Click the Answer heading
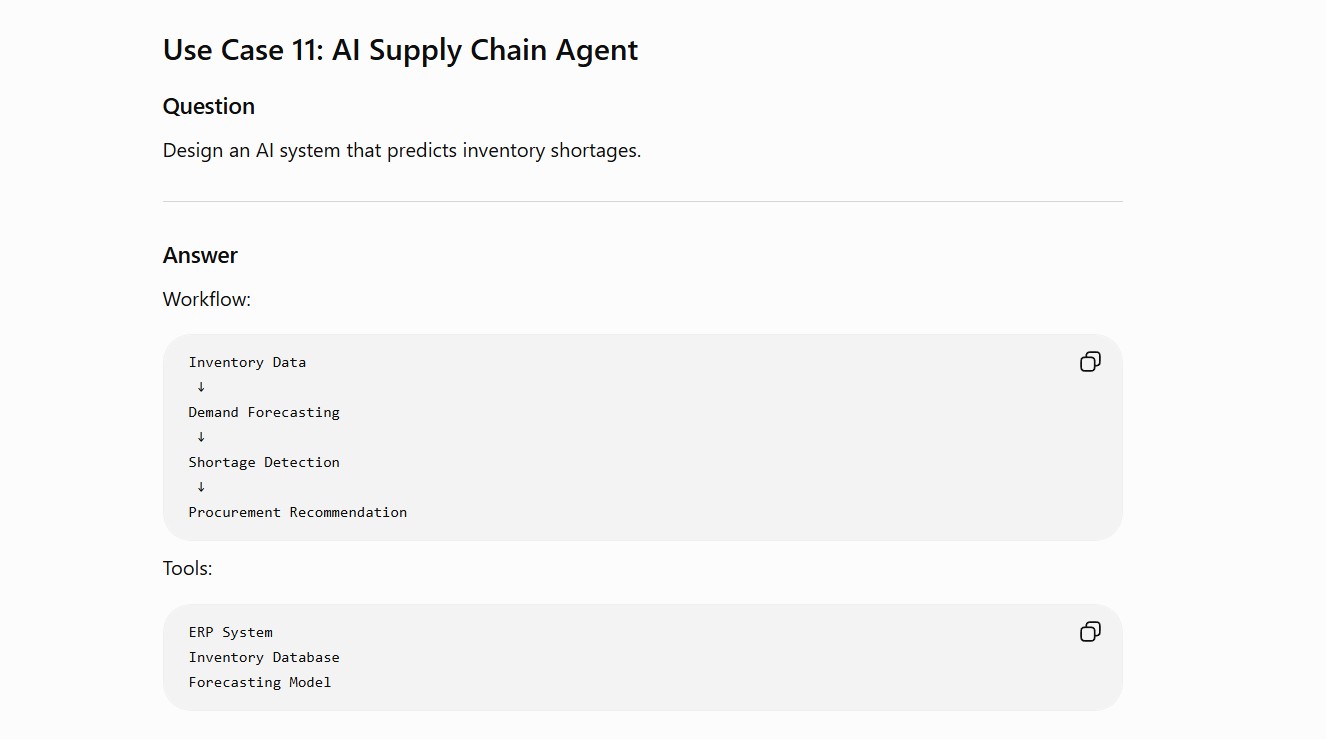Viewport: 1326px width, 739px height. pos(200,255)
